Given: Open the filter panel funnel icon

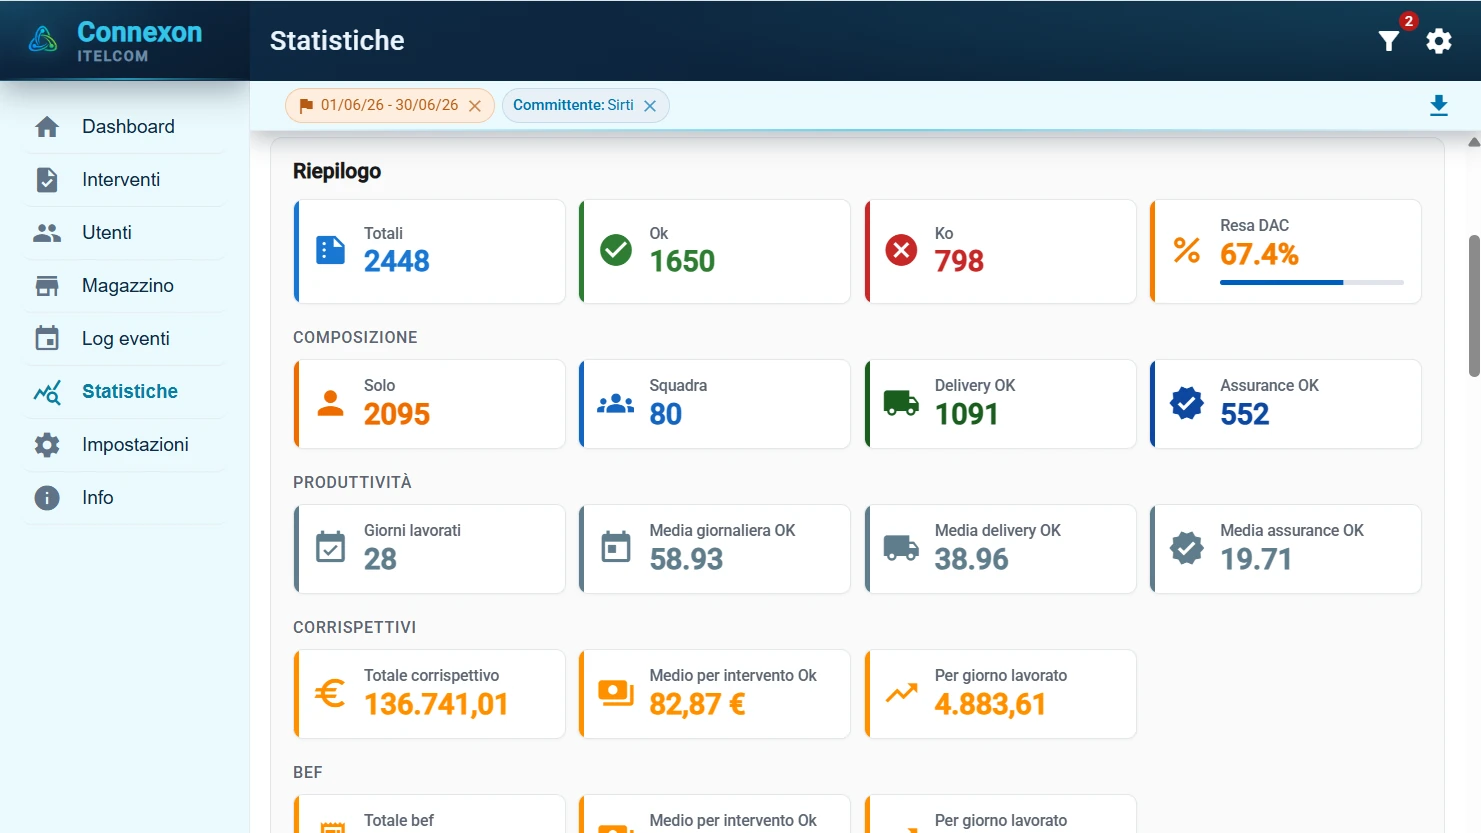Looking at the screenshot, I should pyautogui.click(x=1389, y=41).
